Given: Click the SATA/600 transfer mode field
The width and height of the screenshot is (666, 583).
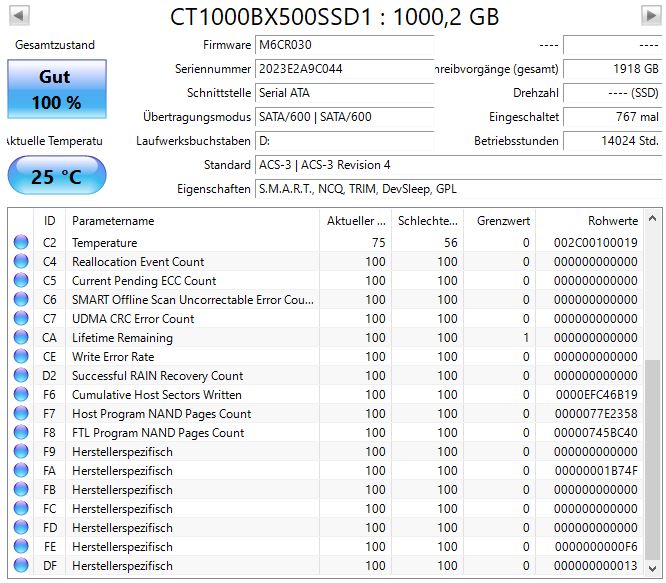Looking at the screenshot, I should pos(344,117).
